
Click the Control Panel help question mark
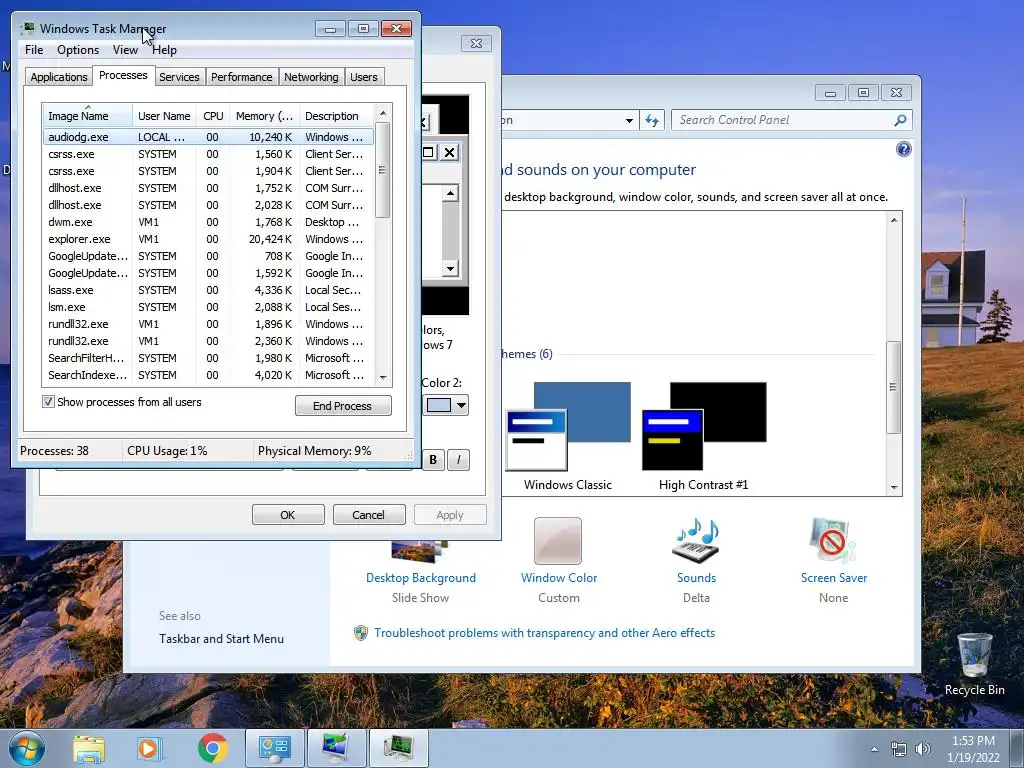(903, 150)
